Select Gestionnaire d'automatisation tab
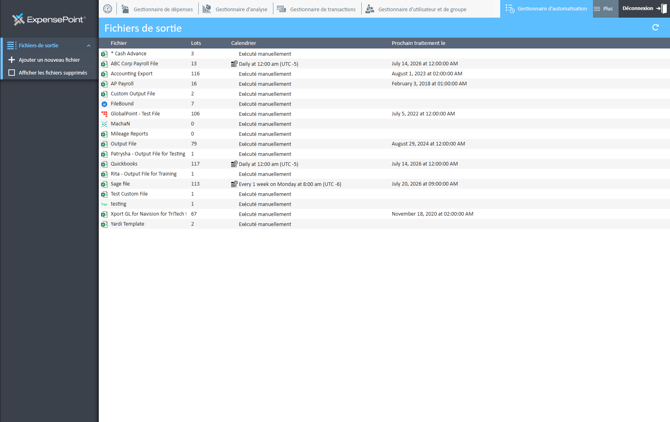This screenshot has height=422, width=670. (x=546, y=9)
